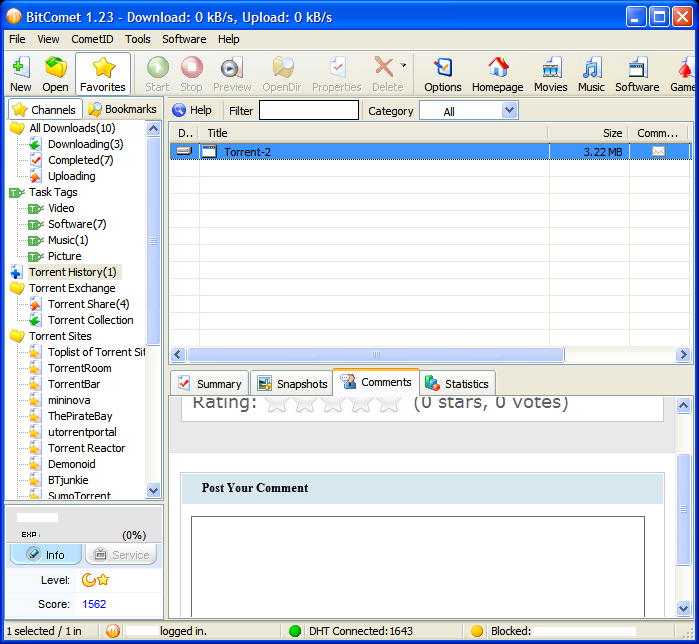The width and height of the screenshot is (699, 644).
Task: Open ThePirateBay site entry
Action: point(80,417)
